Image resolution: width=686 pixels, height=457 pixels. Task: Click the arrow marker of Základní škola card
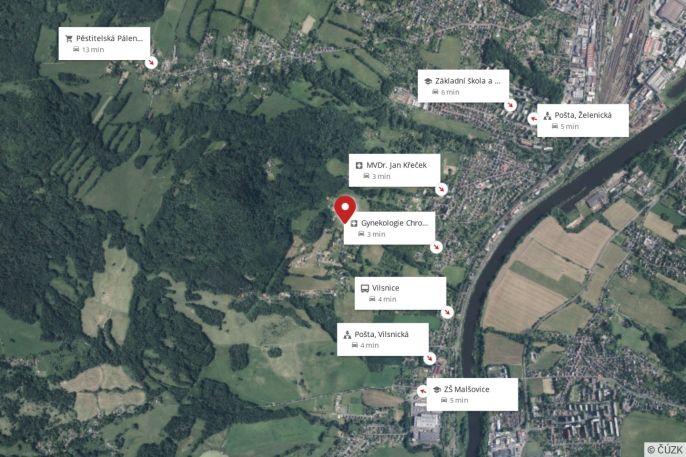pos(510,105)
